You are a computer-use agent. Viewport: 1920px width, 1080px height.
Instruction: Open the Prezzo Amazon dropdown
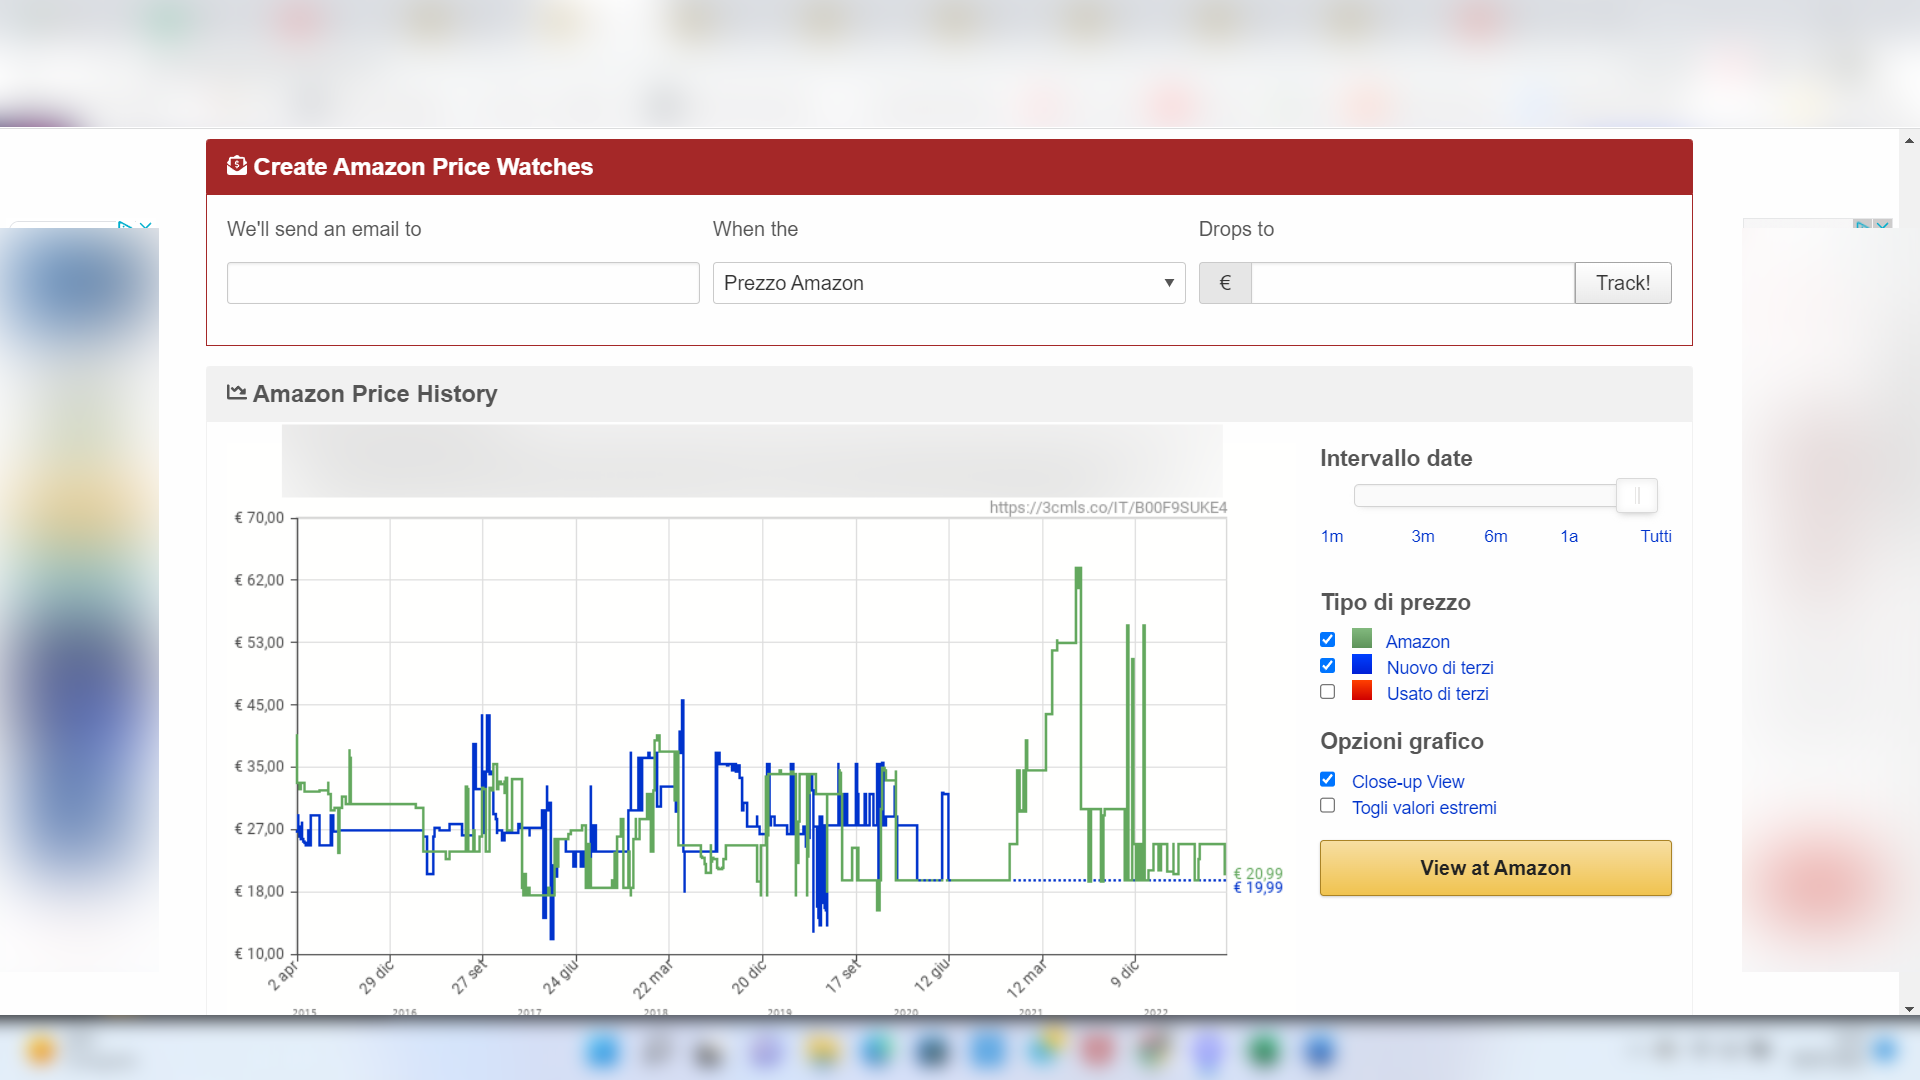click(948, 283)
